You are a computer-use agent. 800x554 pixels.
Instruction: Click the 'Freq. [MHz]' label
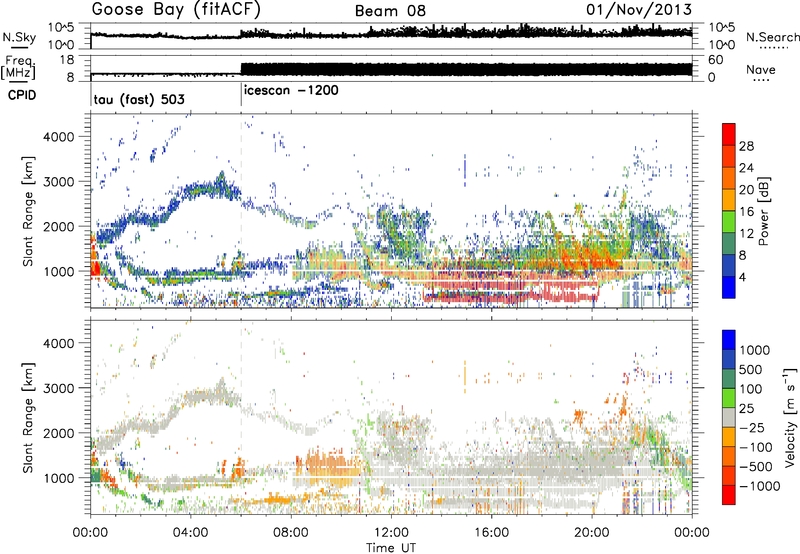click(19, 68)
